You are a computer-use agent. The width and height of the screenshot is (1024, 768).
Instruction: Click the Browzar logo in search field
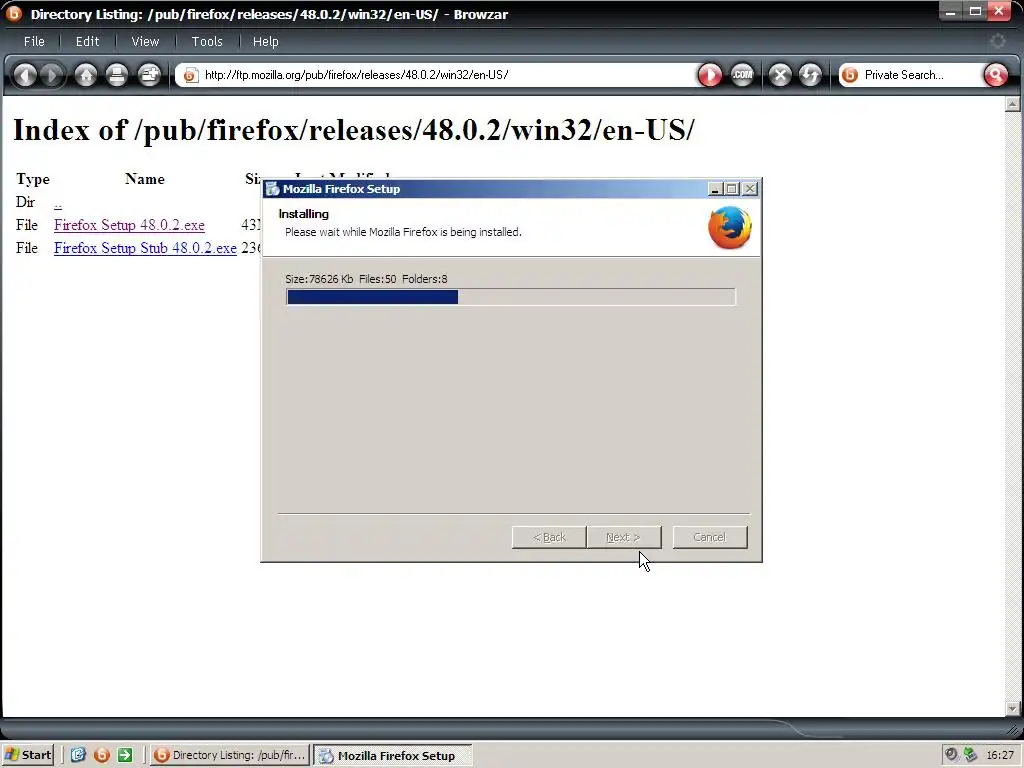click(850, 75)
